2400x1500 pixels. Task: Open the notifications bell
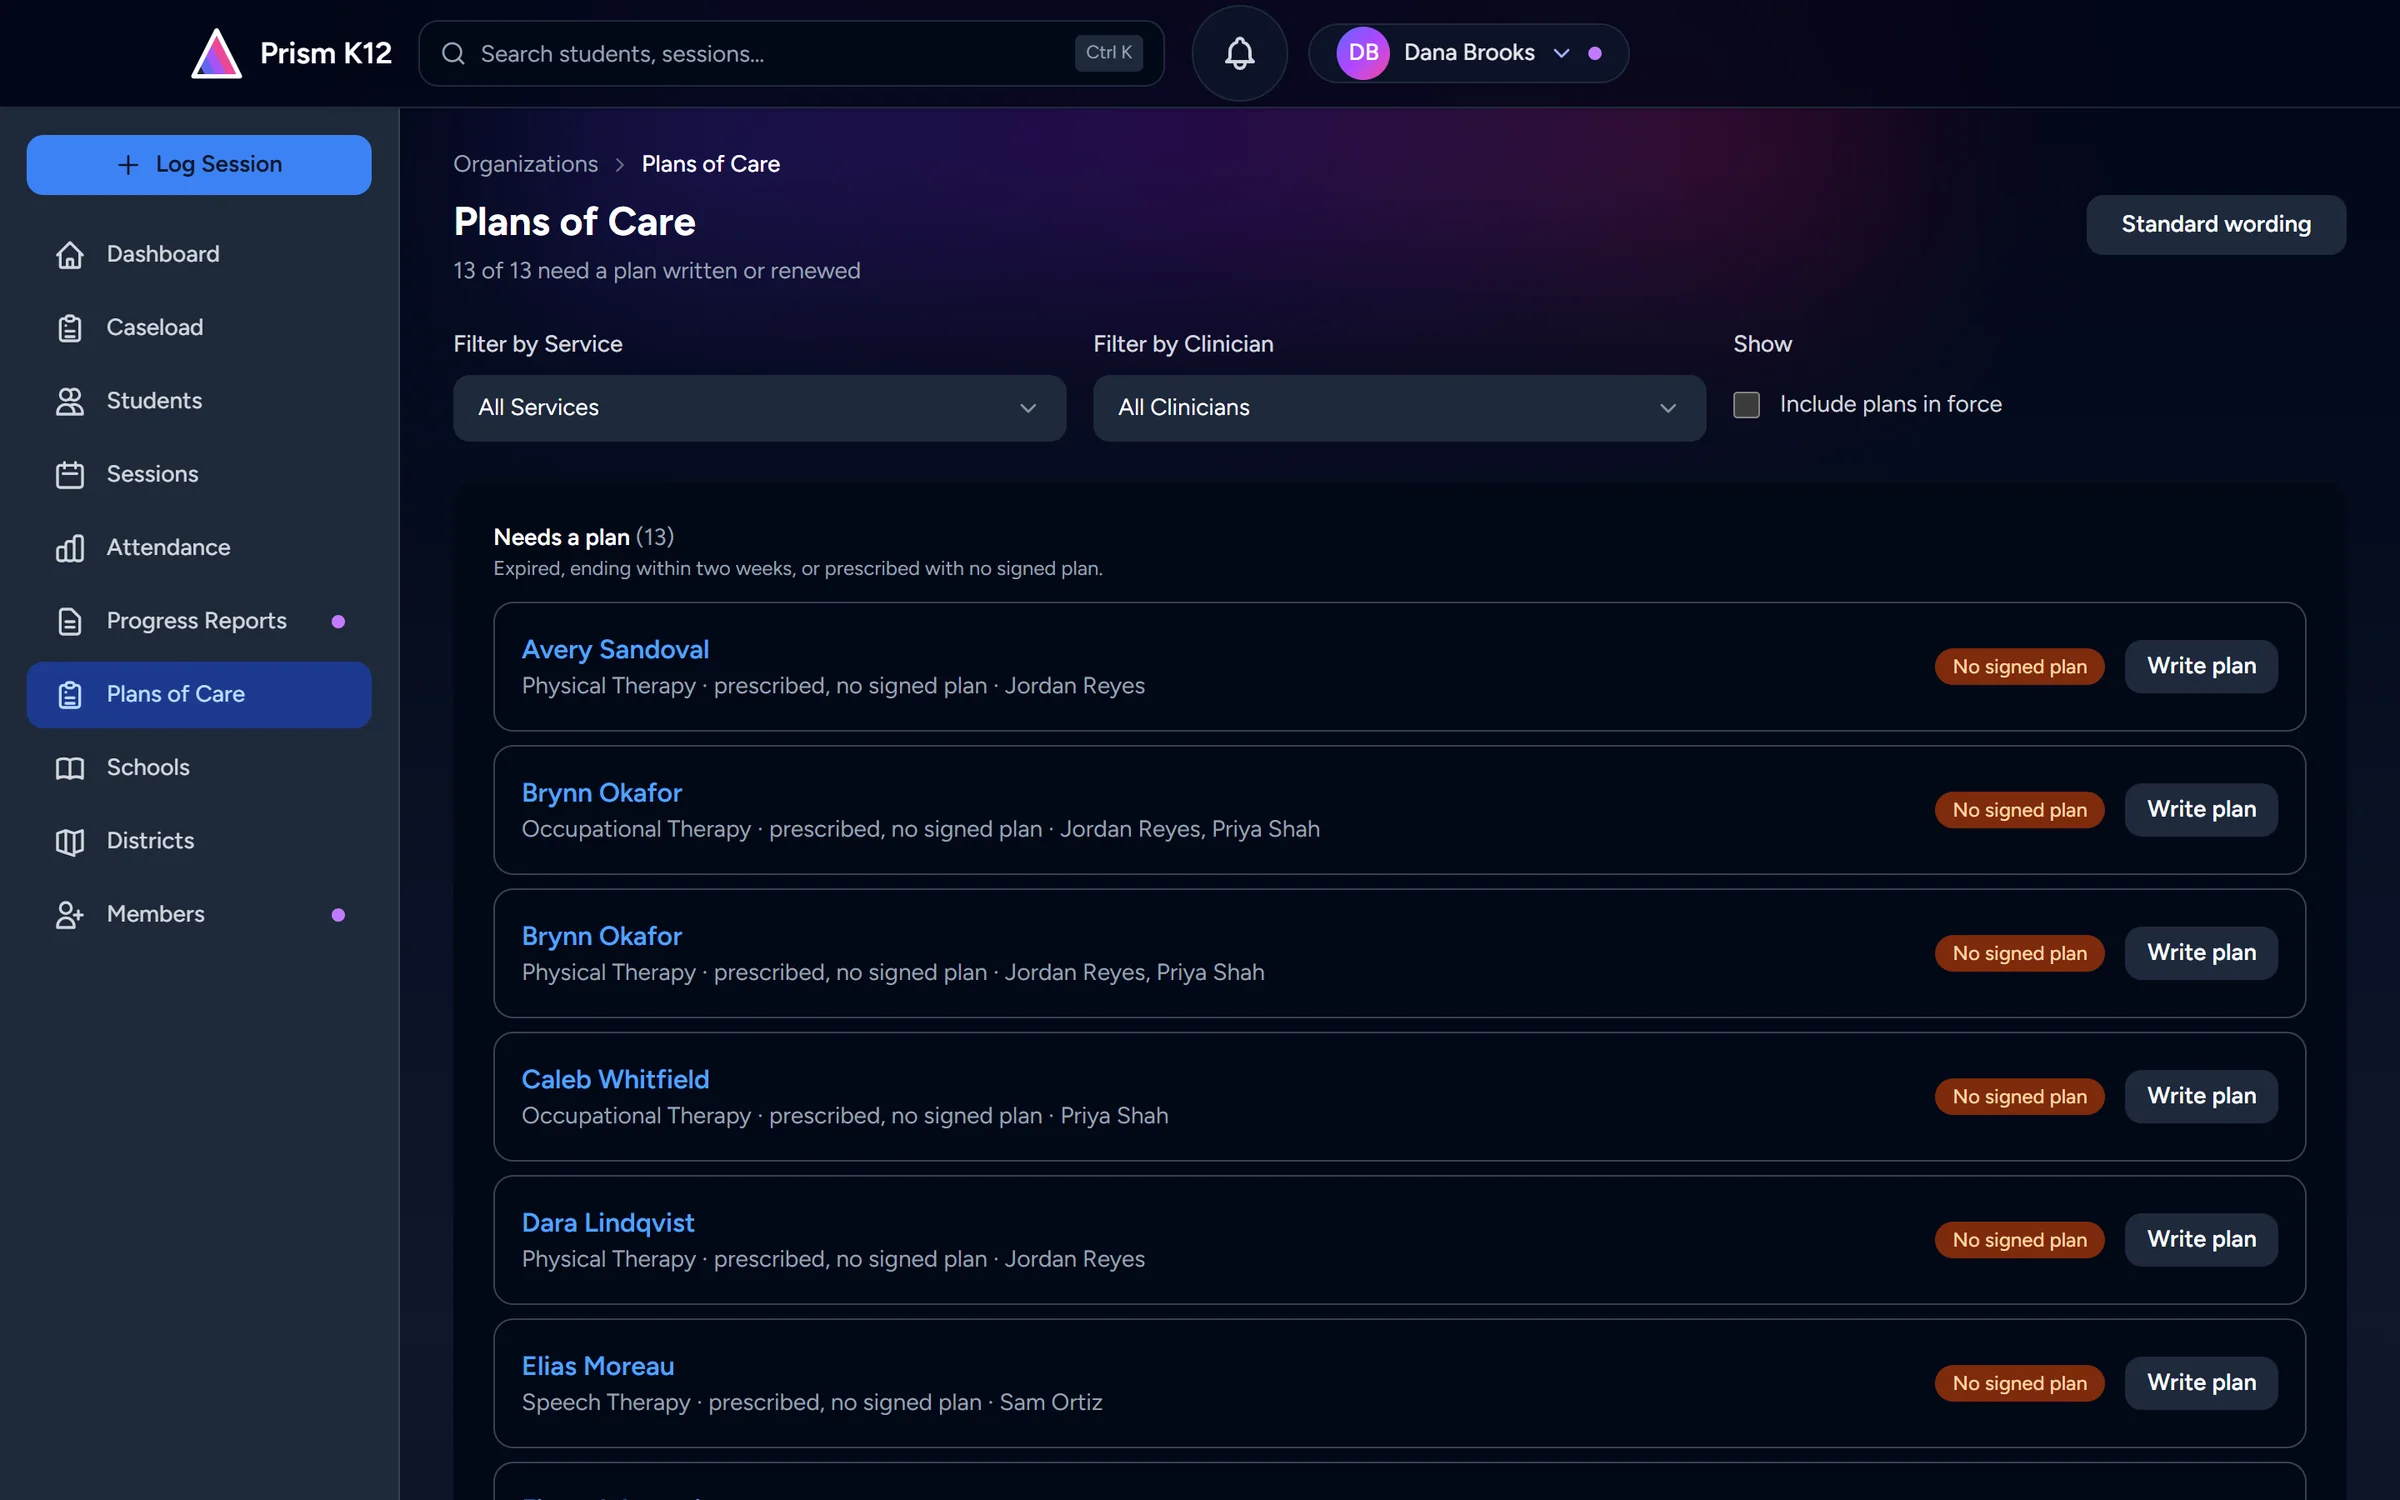1239,53
